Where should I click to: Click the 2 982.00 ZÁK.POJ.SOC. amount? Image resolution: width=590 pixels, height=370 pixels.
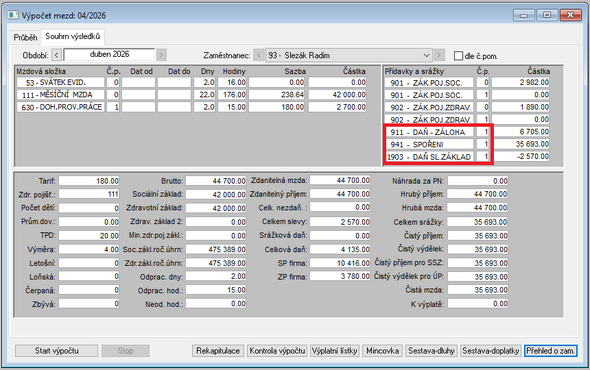tap(520, 82)
